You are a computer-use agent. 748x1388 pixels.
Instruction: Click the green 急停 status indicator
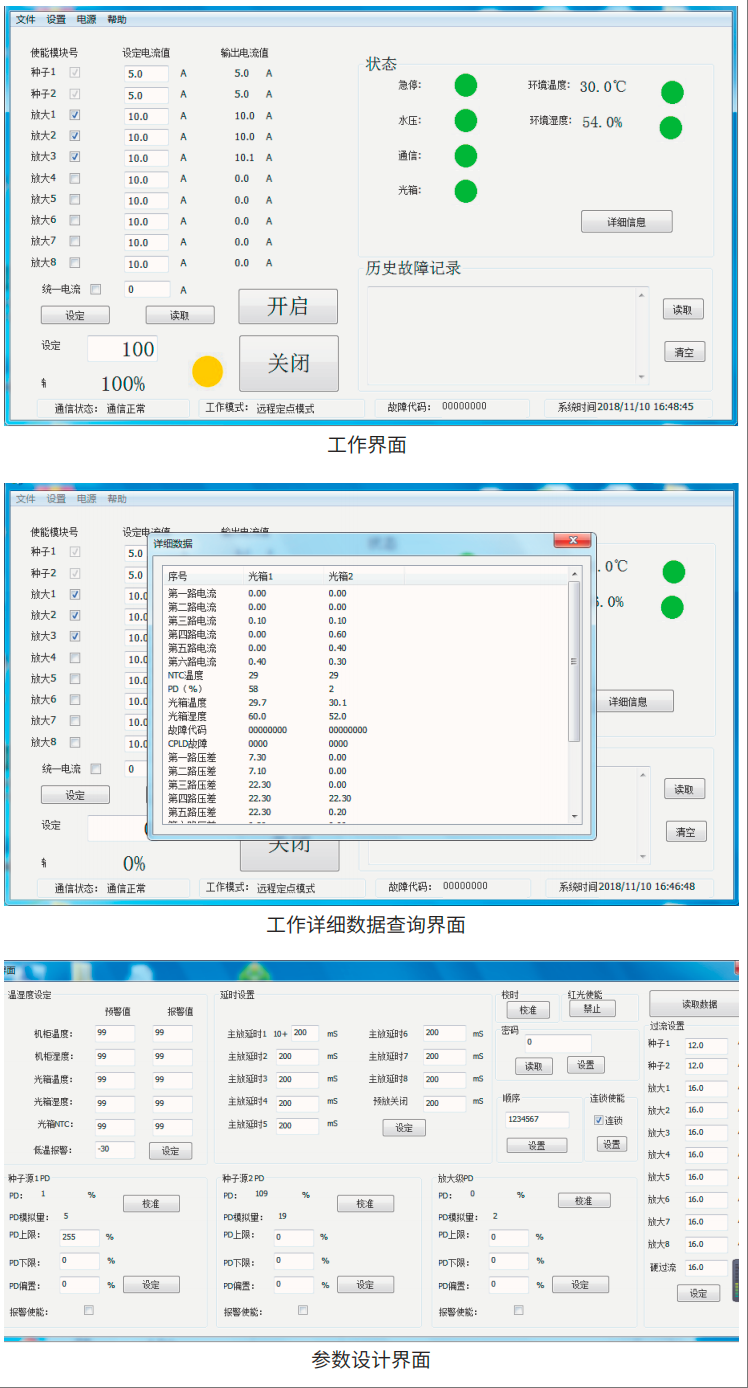pos(466,86)
